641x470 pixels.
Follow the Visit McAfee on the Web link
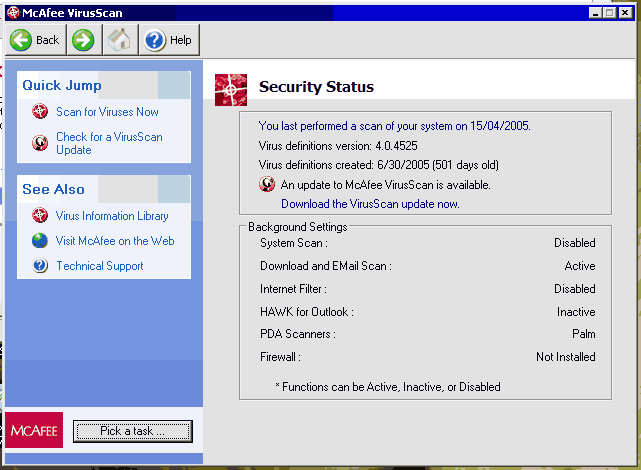pos(115,240)
